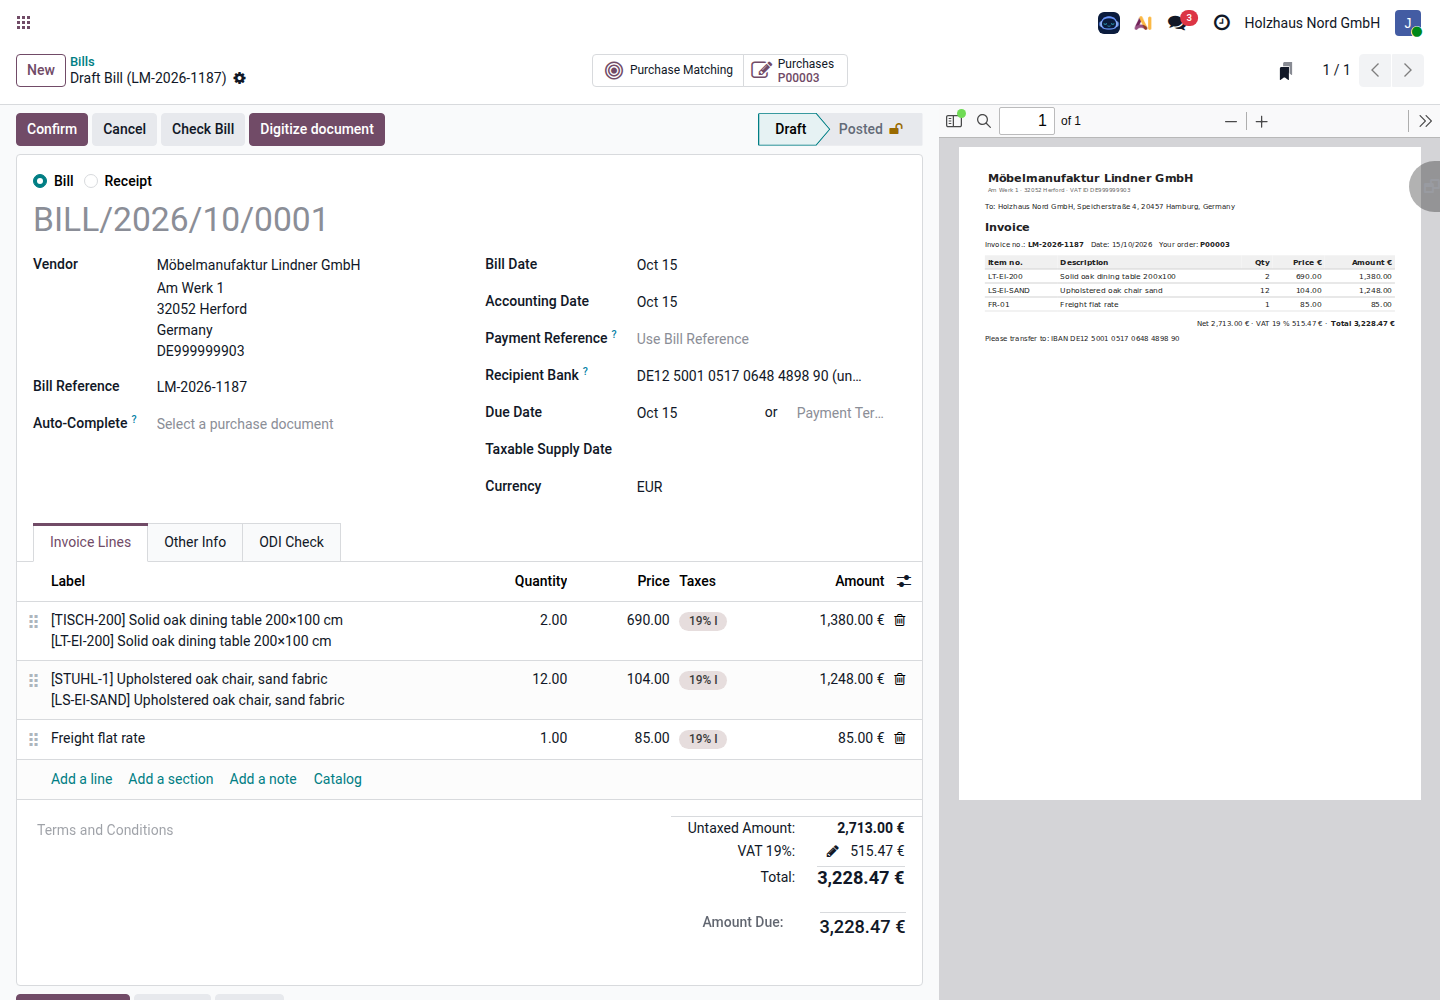Zoom in the PDF preview
Viewport: 1440px width, 1000px height.
point(1262,121)
